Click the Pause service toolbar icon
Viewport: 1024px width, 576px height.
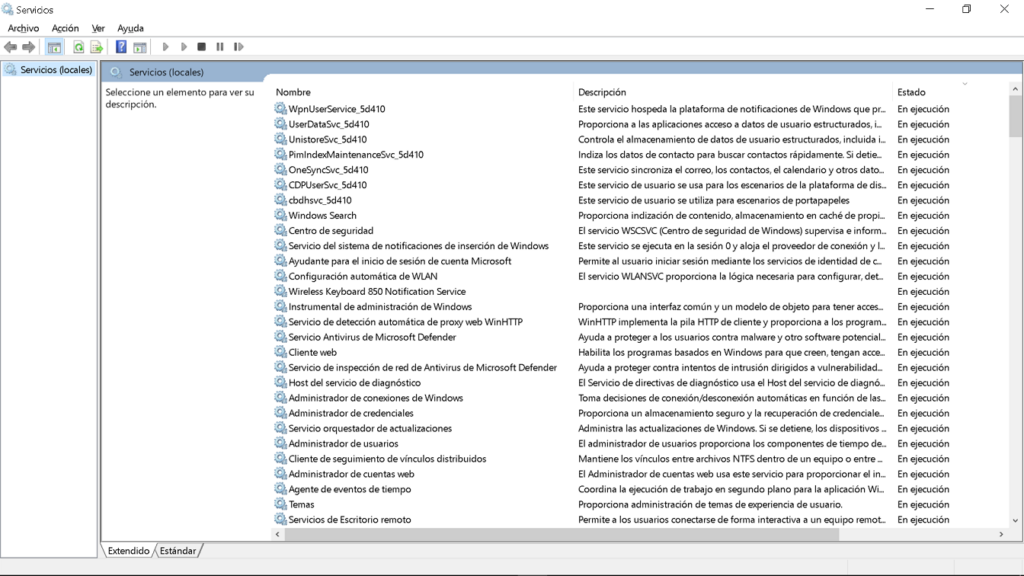220,47
